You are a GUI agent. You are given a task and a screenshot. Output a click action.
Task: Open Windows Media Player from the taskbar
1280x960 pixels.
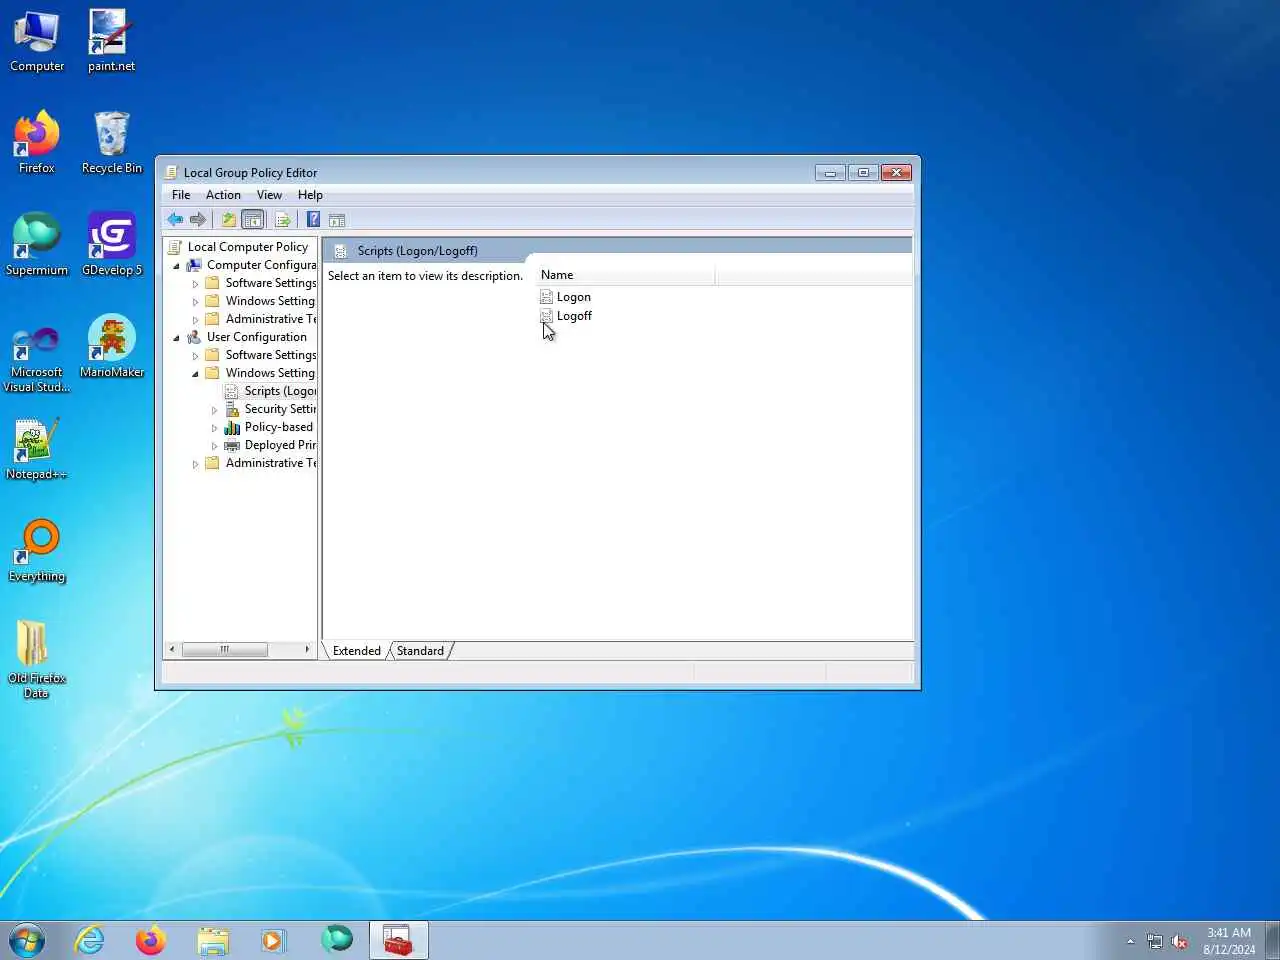click(x=273, y=940)
